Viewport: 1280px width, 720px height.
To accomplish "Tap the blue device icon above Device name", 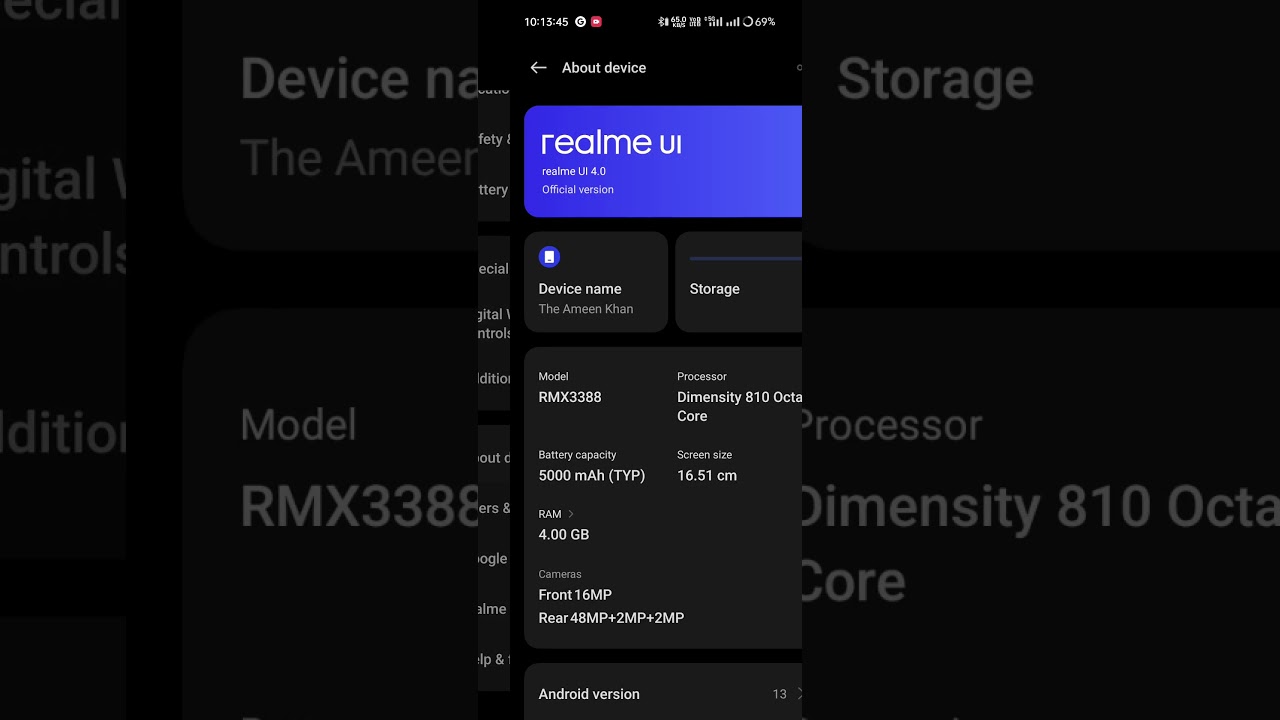I will 549,257.
